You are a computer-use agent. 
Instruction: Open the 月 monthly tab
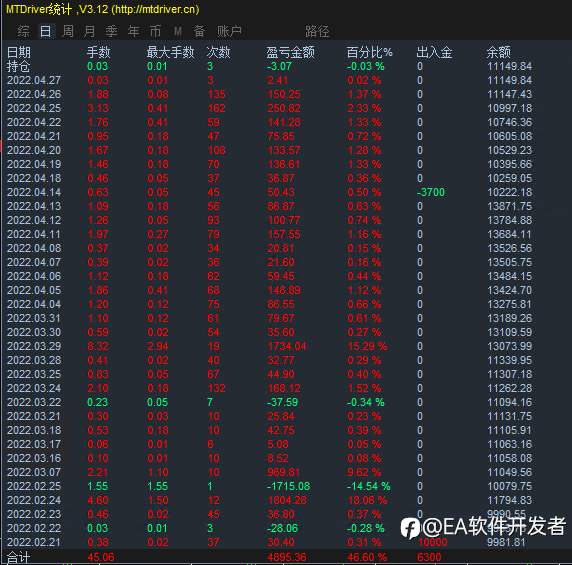pos(89,31)
